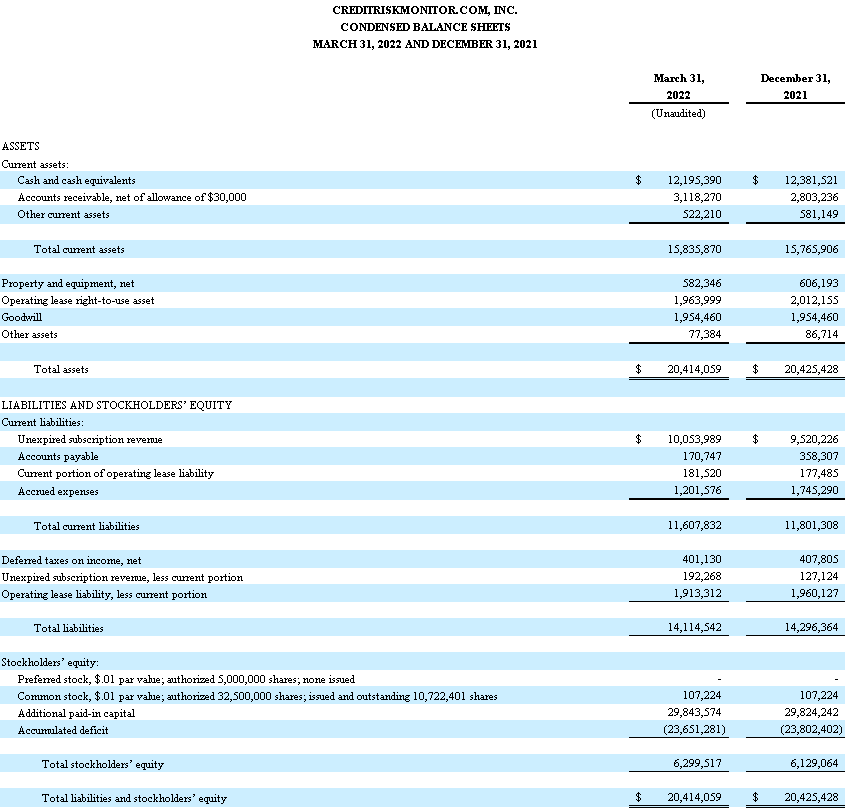Click accumulated deficit value (23,802,402)
The image size is (845, 810).
pos(811,730)
